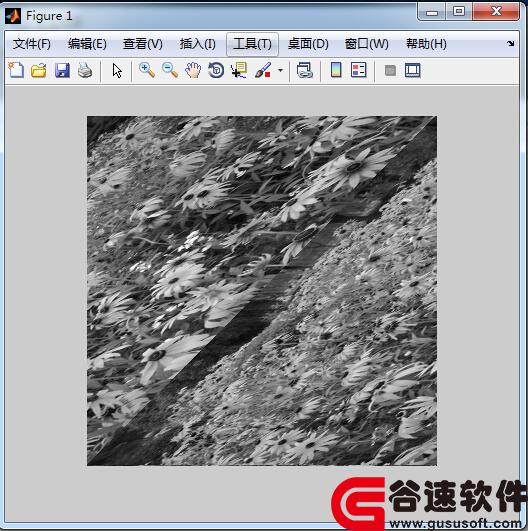Select the Brush data tool
The width and height of the screenshot is (528, 531).
pyautogui.click(x=263, y=70)
